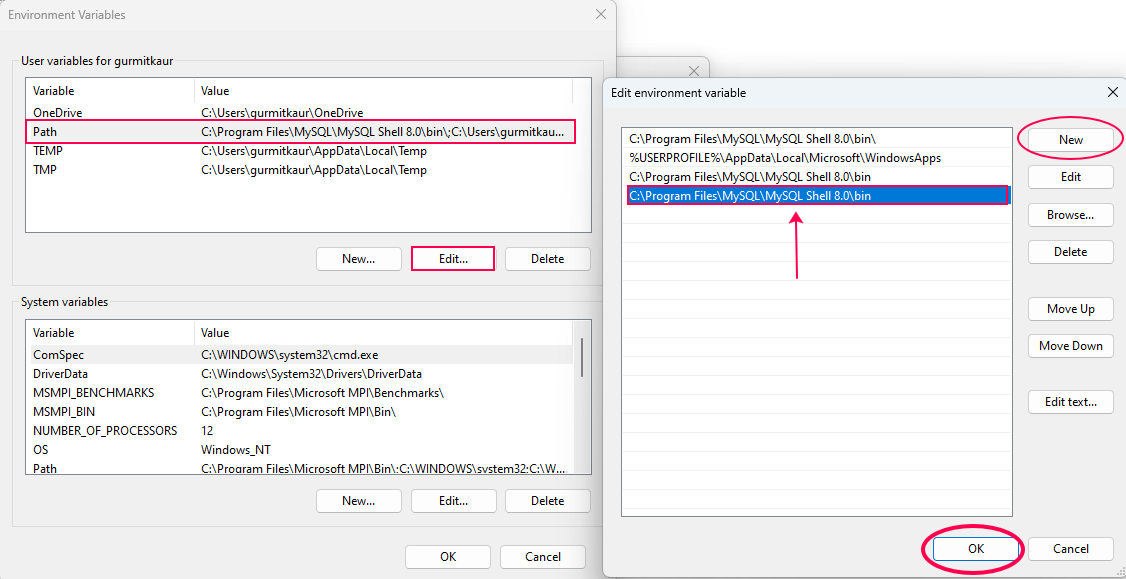Select the OneDrive user variable row
This screenshot has width=1126, height=579.
(300, 113)
